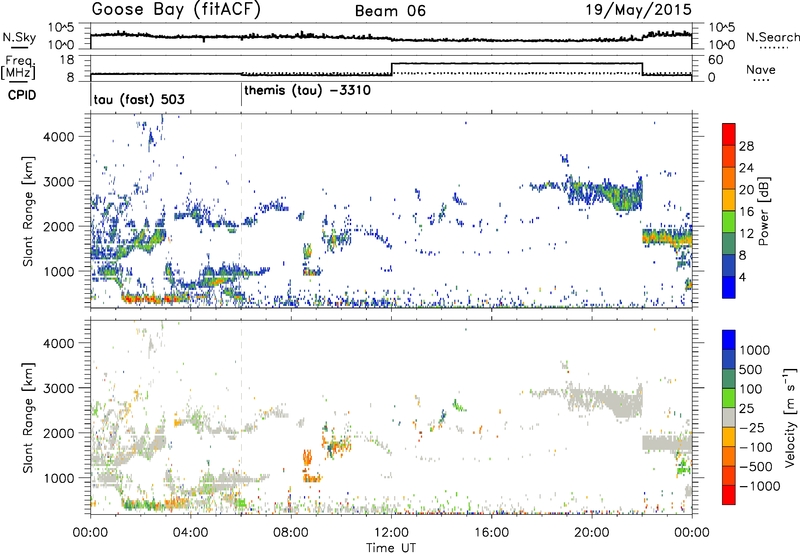Click the 'CPID' label
This screenshot has width=800, height=554.
coord(22,95)
